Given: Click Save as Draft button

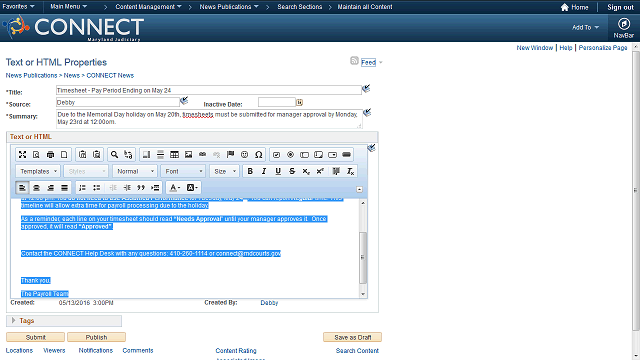Looking at the screenshot, I should click(x=353, y=337).
